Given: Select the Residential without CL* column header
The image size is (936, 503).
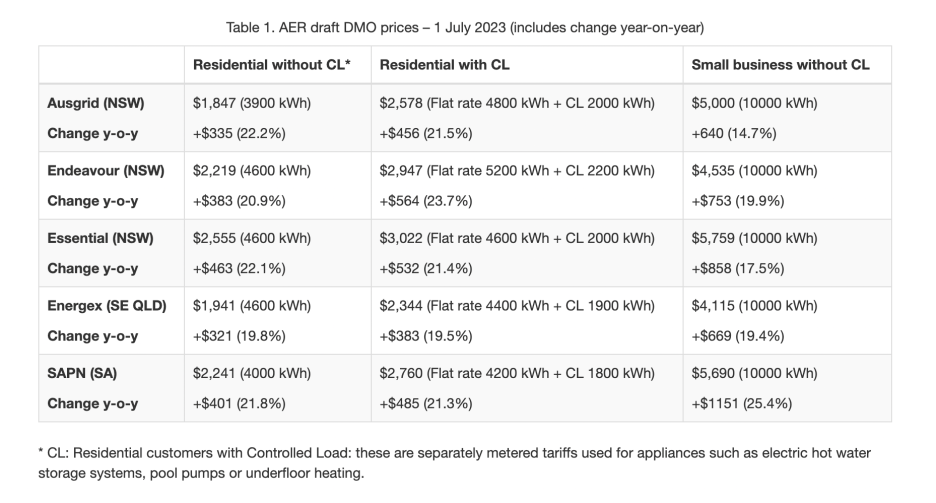Looking at the screenshot, I should (x=272, y=65).
